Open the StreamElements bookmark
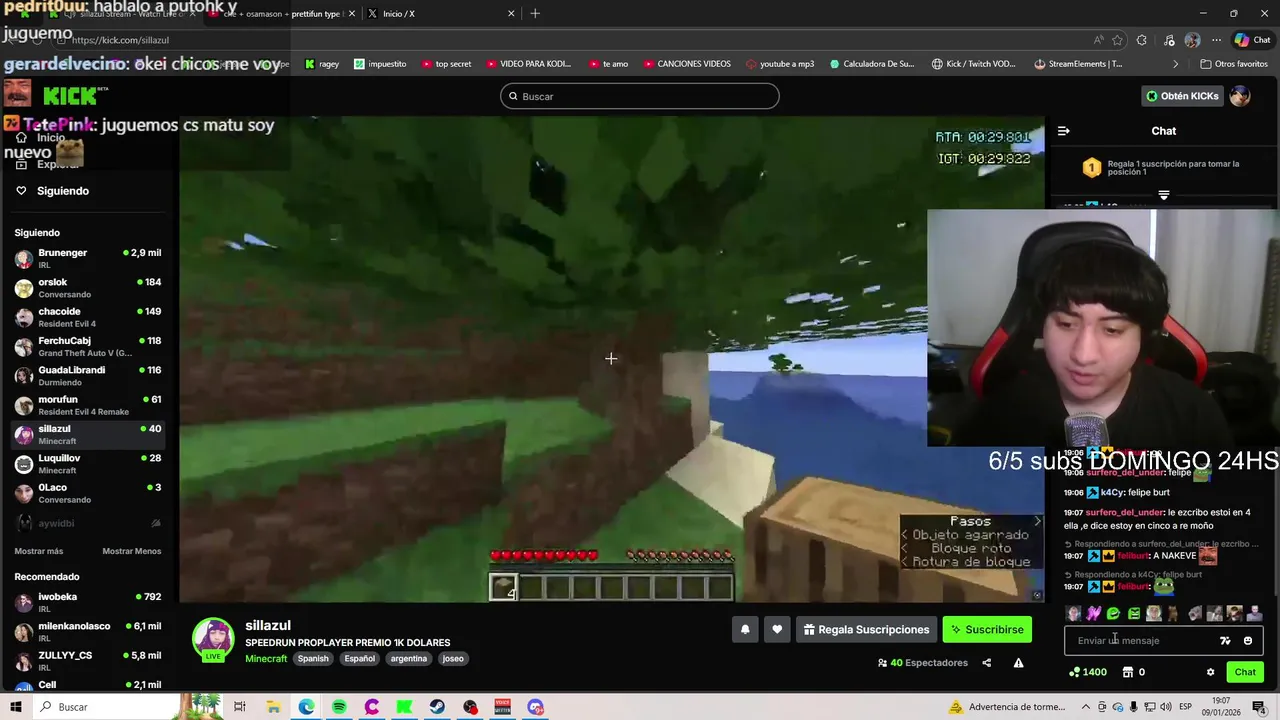The height and width of the screenshot is (720, 1280). 1078,64
